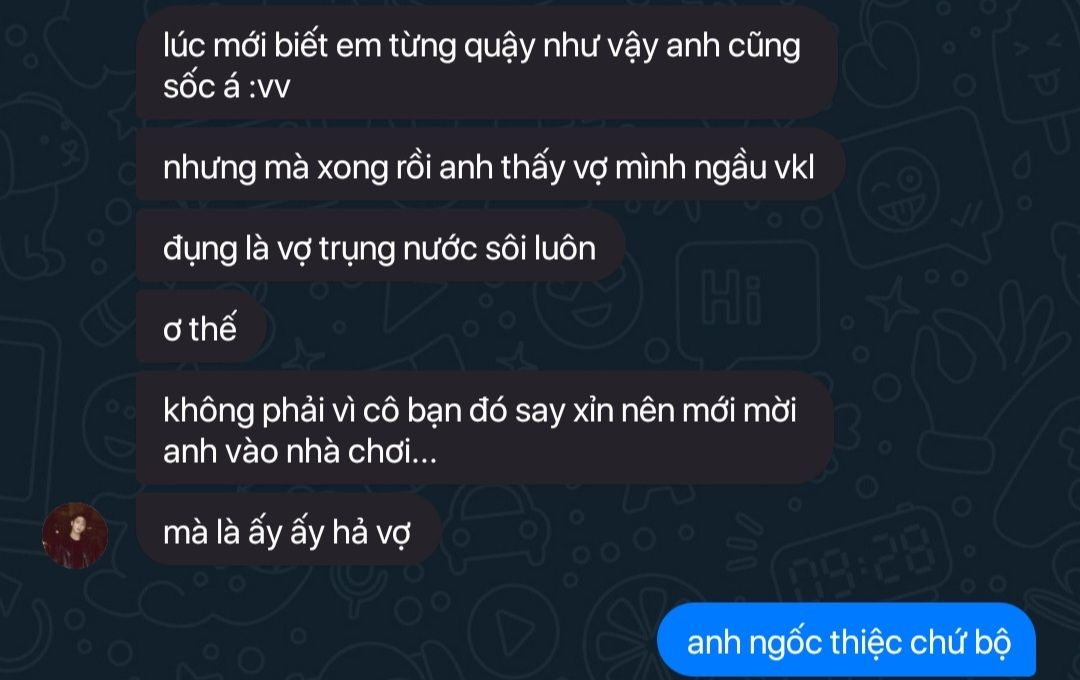Select the blue reply 'anh ngốc thiệc chứ bộ'
This screenshot has height=680, width=1080.
point(847,641)
